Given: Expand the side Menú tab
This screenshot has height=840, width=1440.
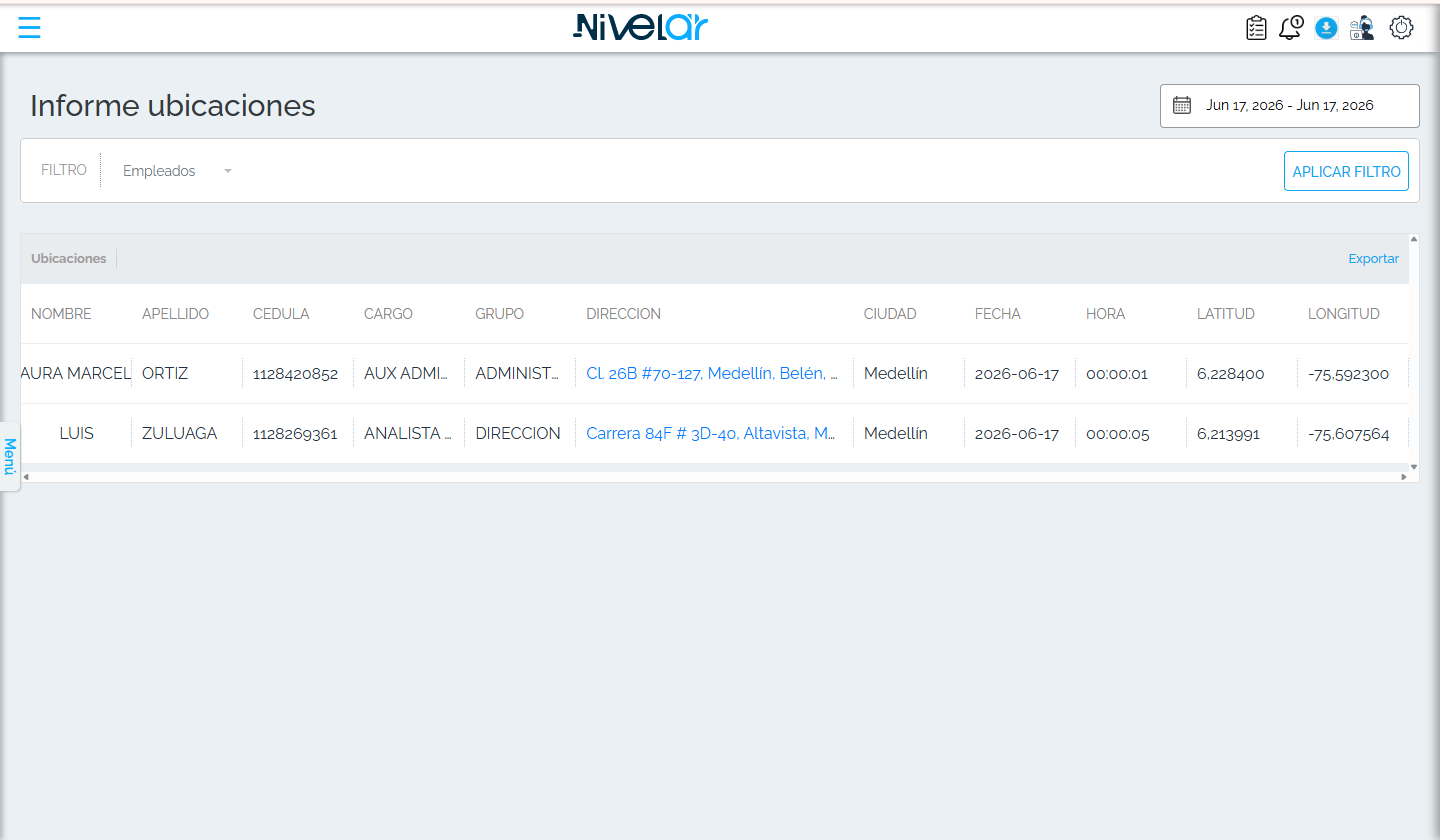Looking at the screenshot, I should tap(9, 456).
